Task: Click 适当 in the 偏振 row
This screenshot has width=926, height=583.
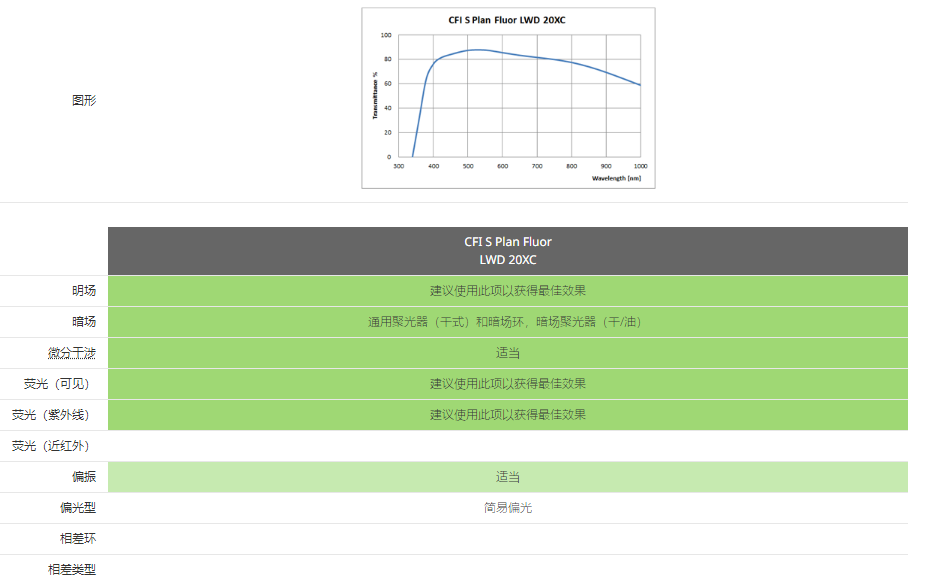Action: point(508,477)
